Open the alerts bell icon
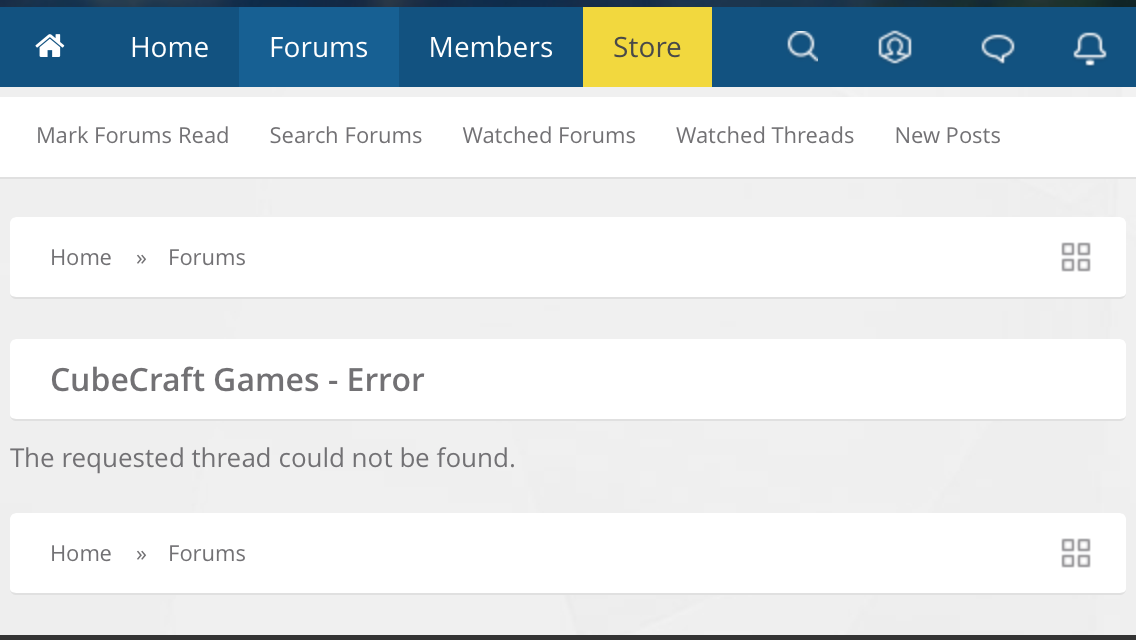Screen dimensions: 1136x640 coord(1090,49)
